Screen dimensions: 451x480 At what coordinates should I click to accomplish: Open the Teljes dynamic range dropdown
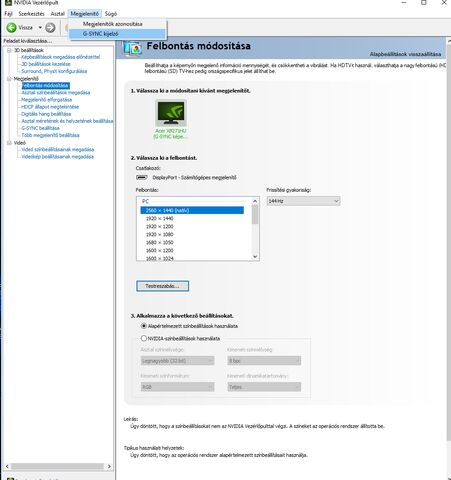[x=264, y=387]
